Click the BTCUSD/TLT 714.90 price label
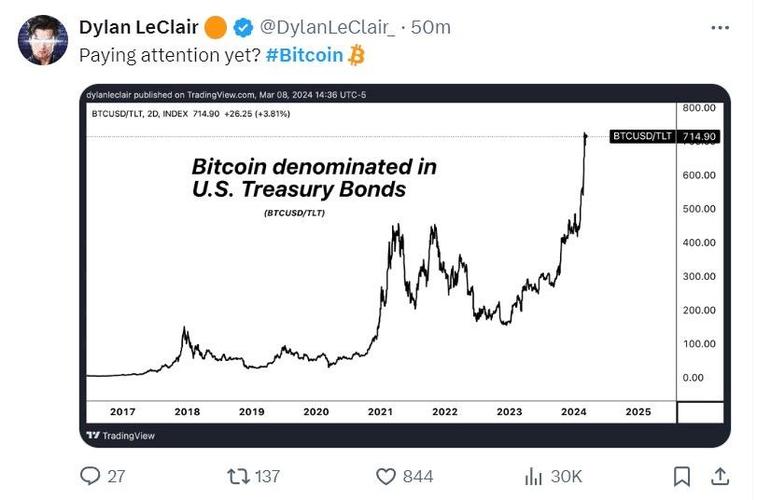Image resolution: width=757 pixels, height=500 pixels. tap(665, 137)
